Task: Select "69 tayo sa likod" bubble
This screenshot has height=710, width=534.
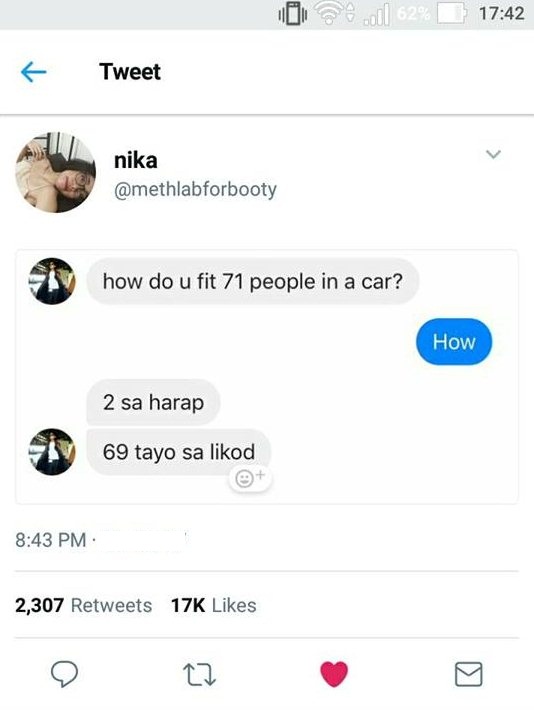Action: pos(179,452)
